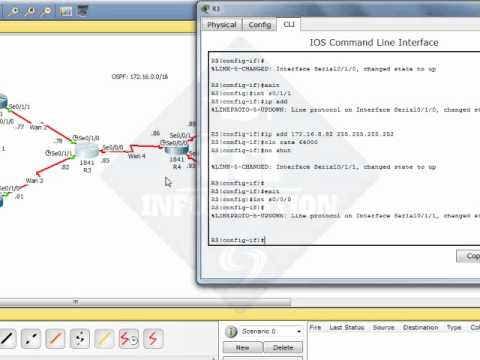Screen dimensions: 480x360
Task: Click the Wan 4 link label
Action: pos(137,156)
